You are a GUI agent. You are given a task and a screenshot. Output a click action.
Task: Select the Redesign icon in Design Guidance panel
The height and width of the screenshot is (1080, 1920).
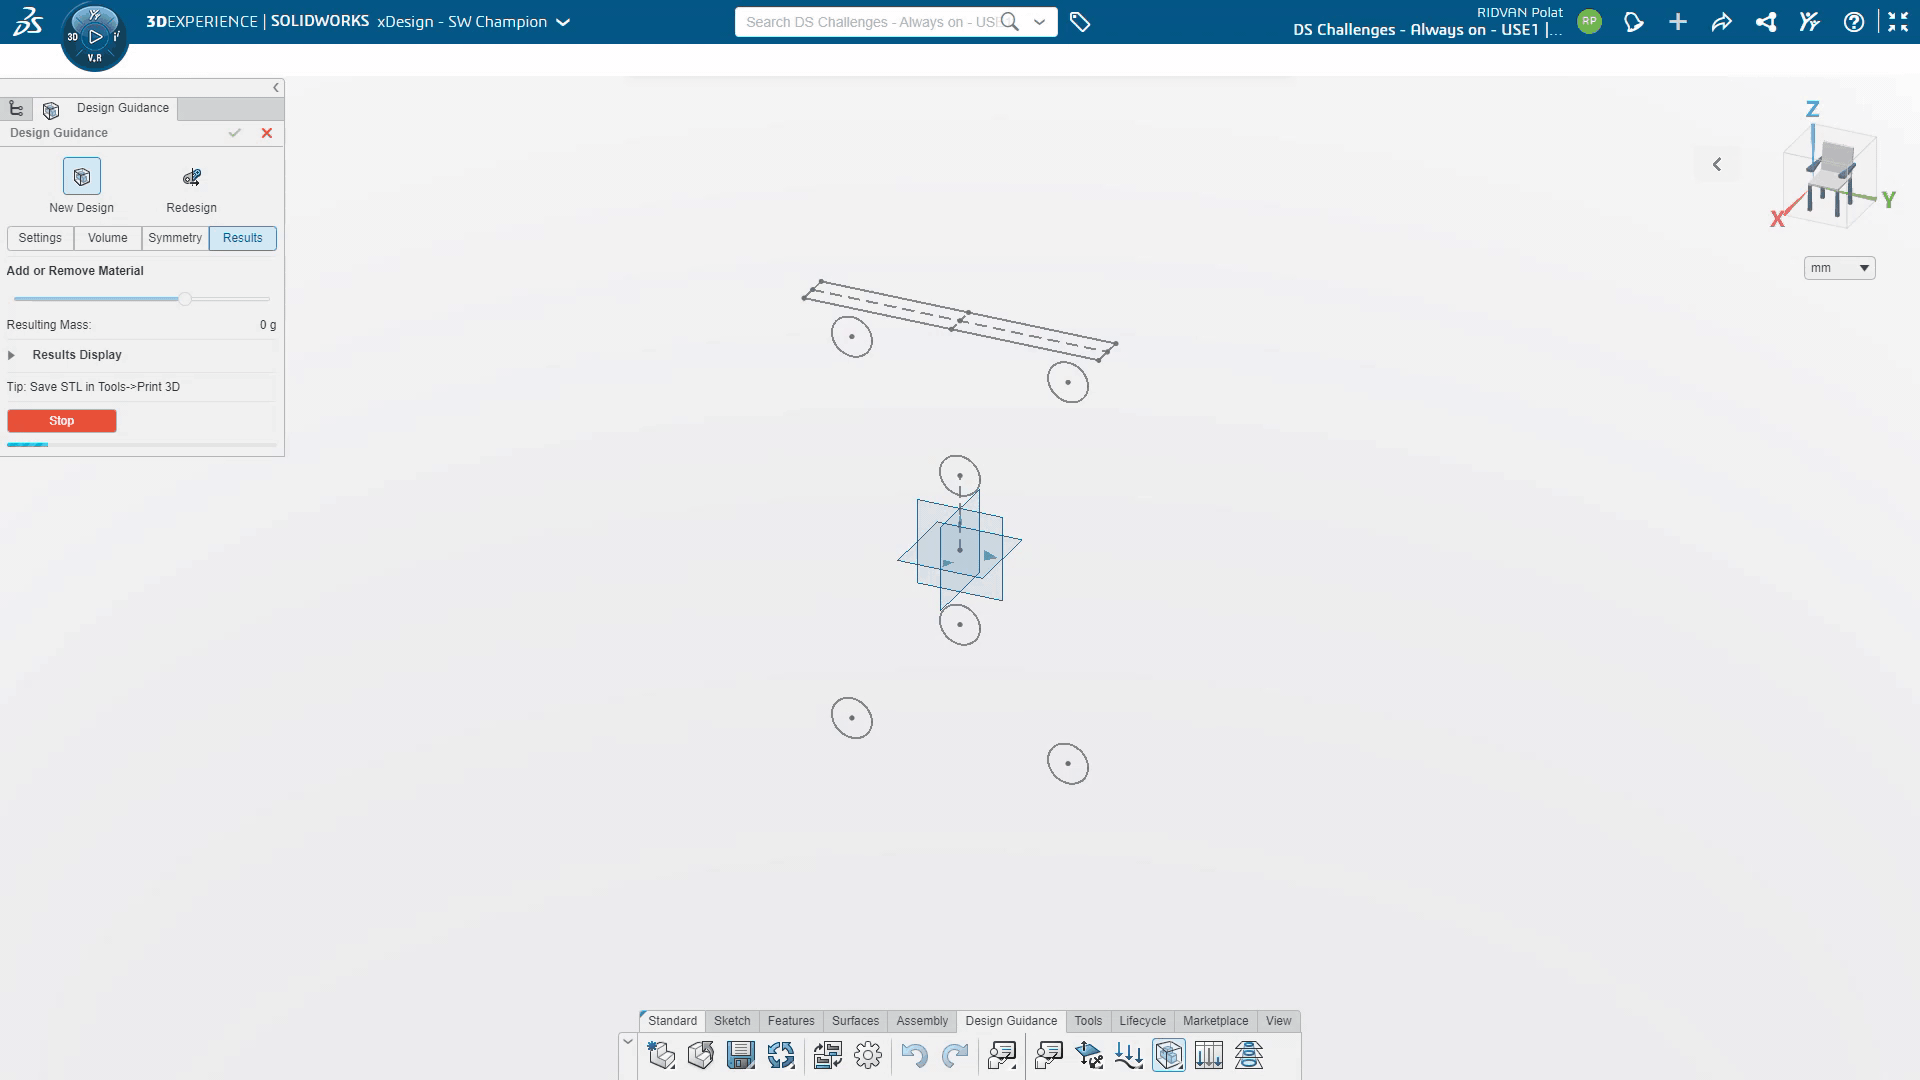(191, 177)
